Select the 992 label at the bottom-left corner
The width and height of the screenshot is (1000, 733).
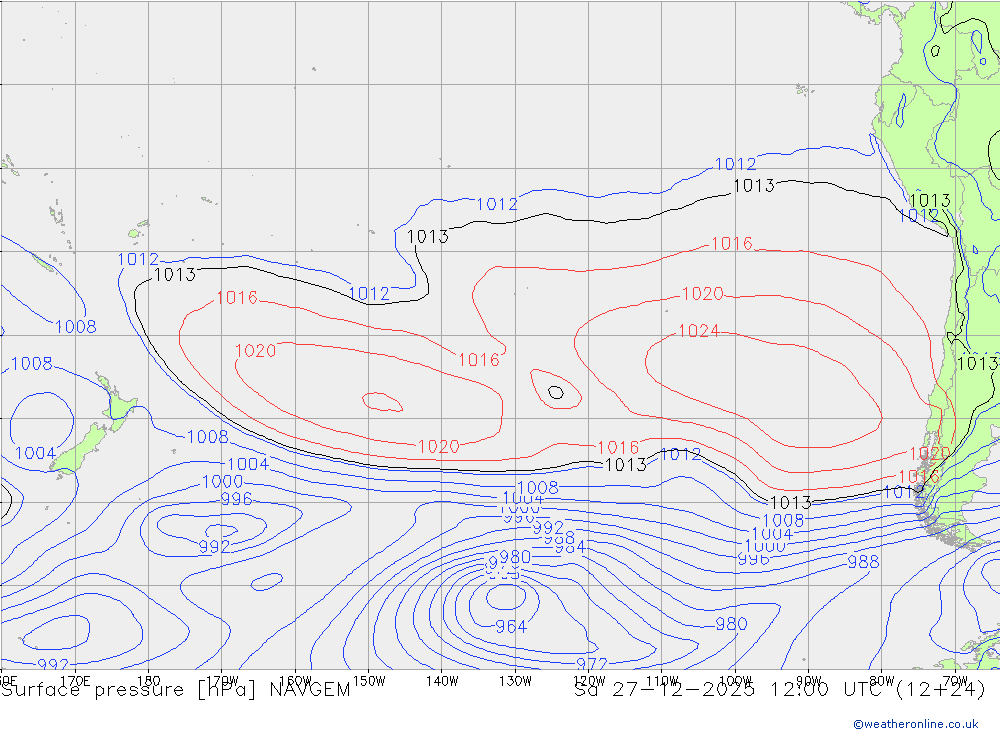click(53, 665)
